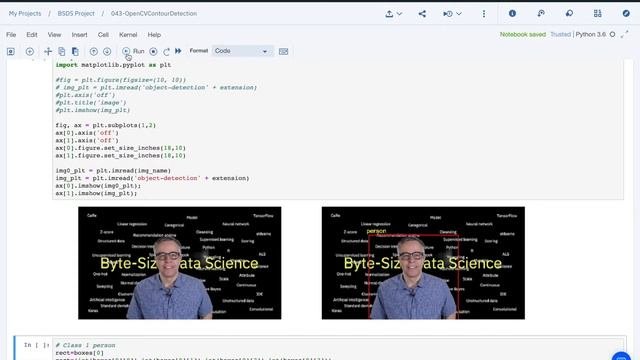
Task: Interrupt the kernel with the stop icon
Action: click(x=153, y=51)
